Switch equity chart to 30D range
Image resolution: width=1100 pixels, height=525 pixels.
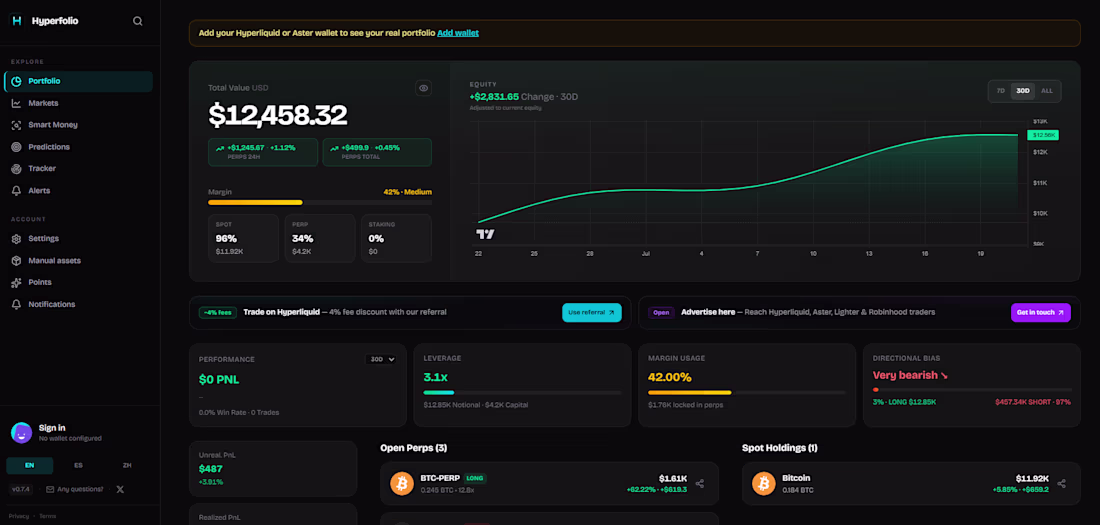[x=1023, y=91]
